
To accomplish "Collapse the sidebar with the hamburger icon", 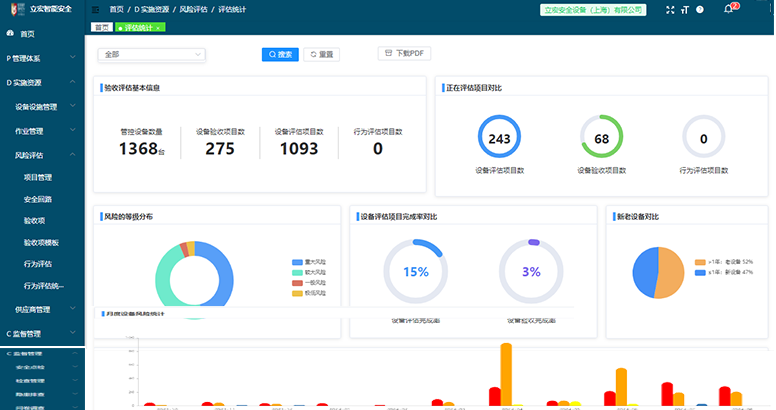I will click(x=95, y=9).
